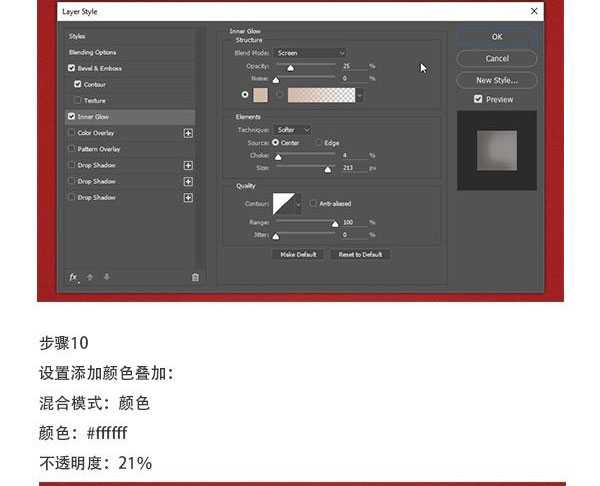
Task: Open the gradient picker dropdown arrow
Action: click(360, 95)
